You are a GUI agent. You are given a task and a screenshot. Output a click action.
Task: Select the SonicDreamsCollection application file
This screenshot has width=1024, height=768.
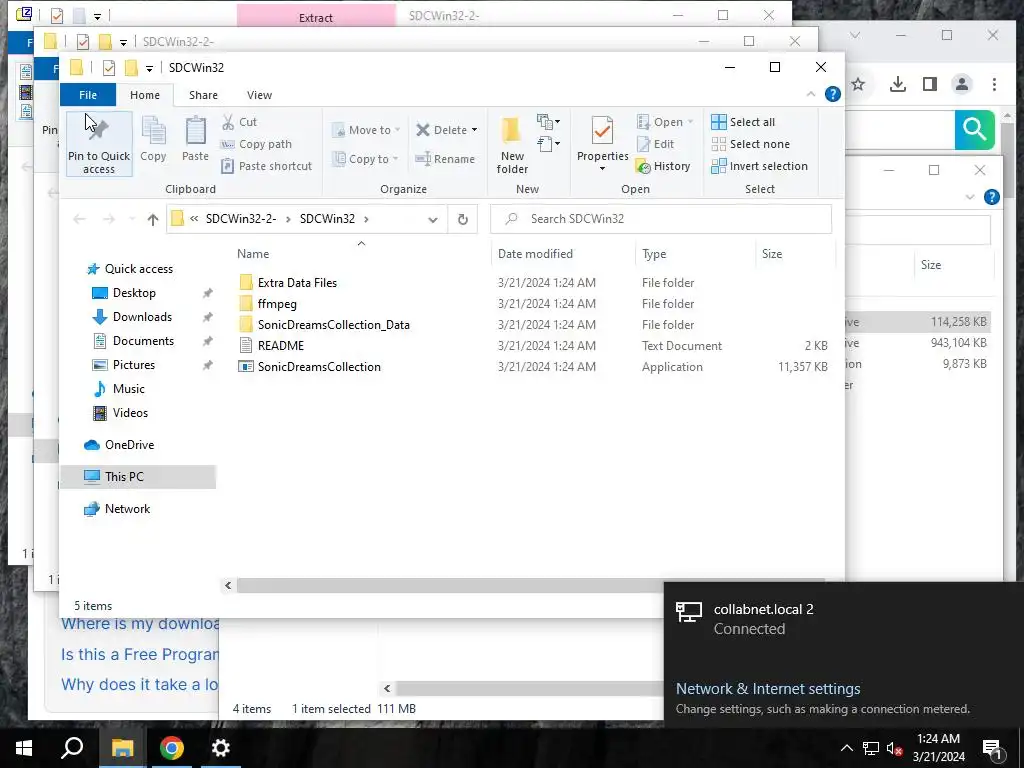click(319, 366)
